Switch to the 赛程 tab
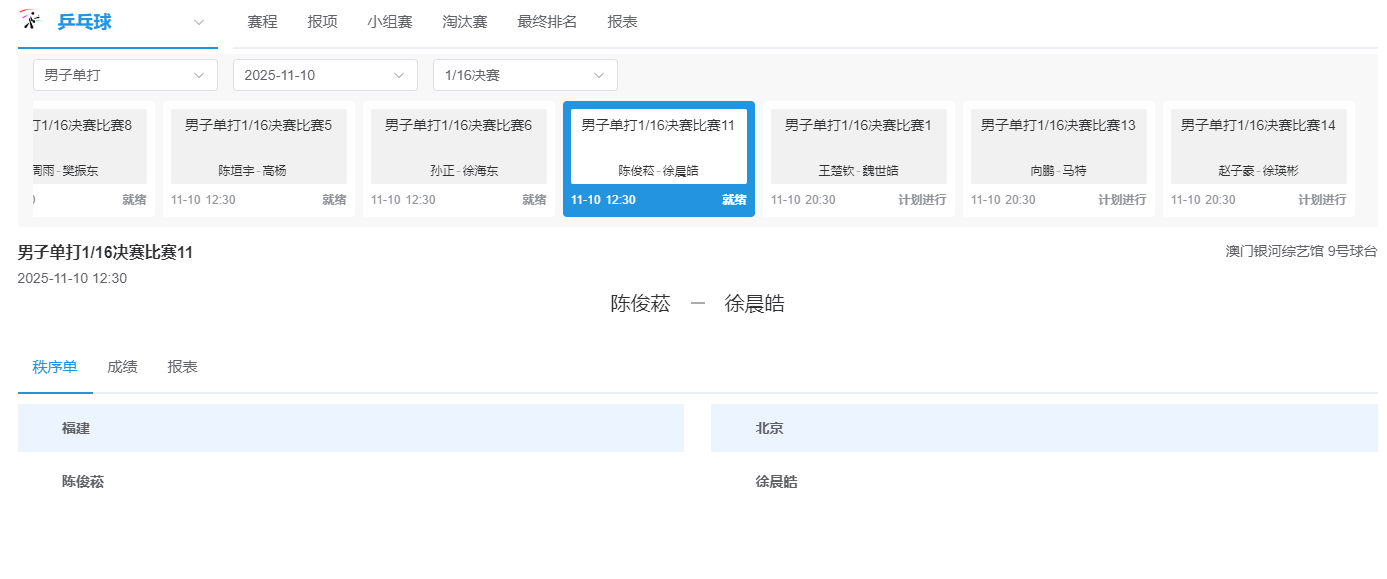This screenshot has width=1387, height=579. coord(262,21)
